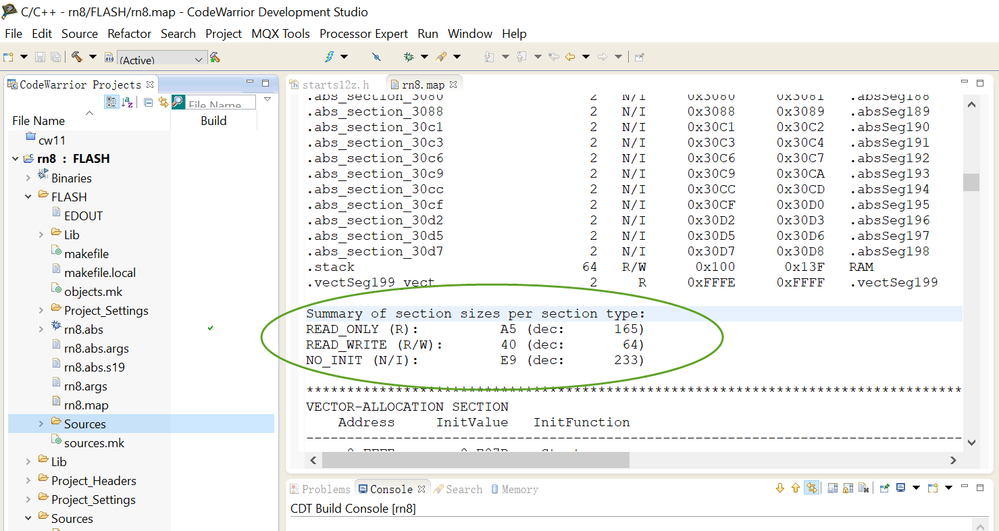Open the Refactor menu
This screenshot has width=999, height=531.
pyautogui.click(x=129, y=34)
